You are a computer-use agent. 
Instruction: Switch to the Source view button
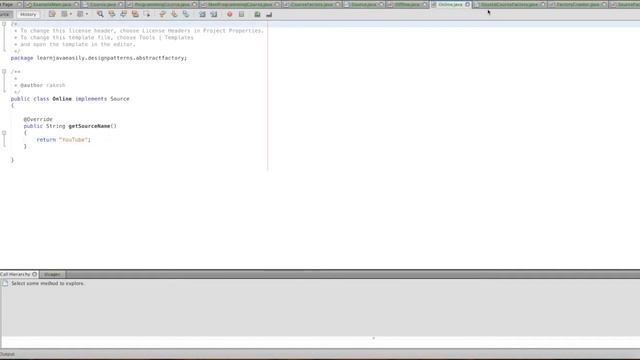click(6, 14)
